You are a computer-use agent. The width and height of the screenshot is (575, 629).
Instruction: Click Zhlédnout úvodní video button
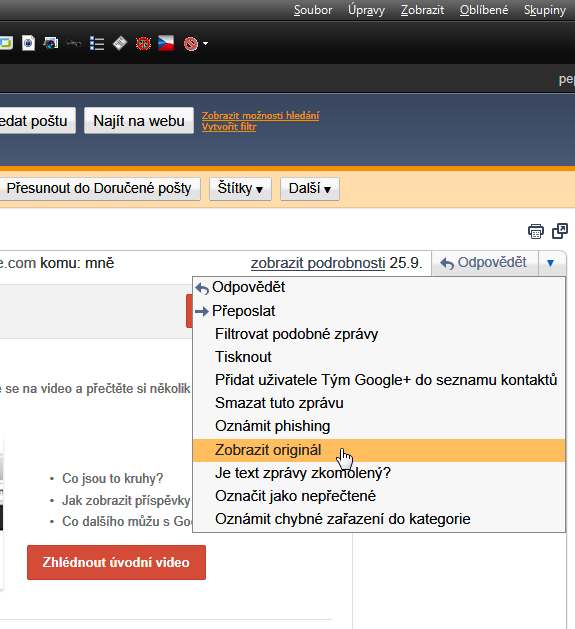click(x=116, y=562)
